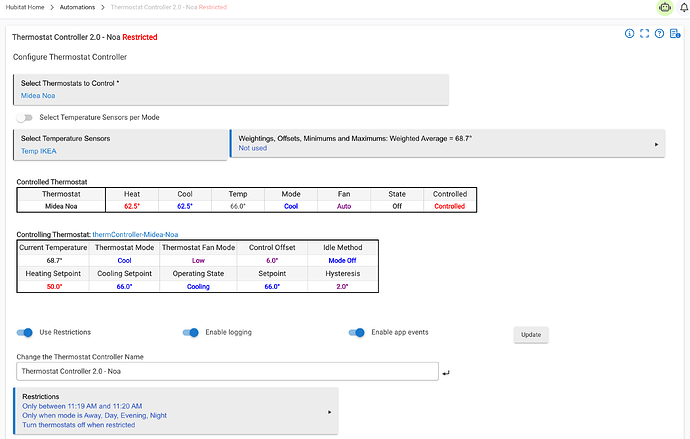This screenshot has width=690, height=439.
Task: Open the robot assistant icon
Action: click(x=665, y=7)
